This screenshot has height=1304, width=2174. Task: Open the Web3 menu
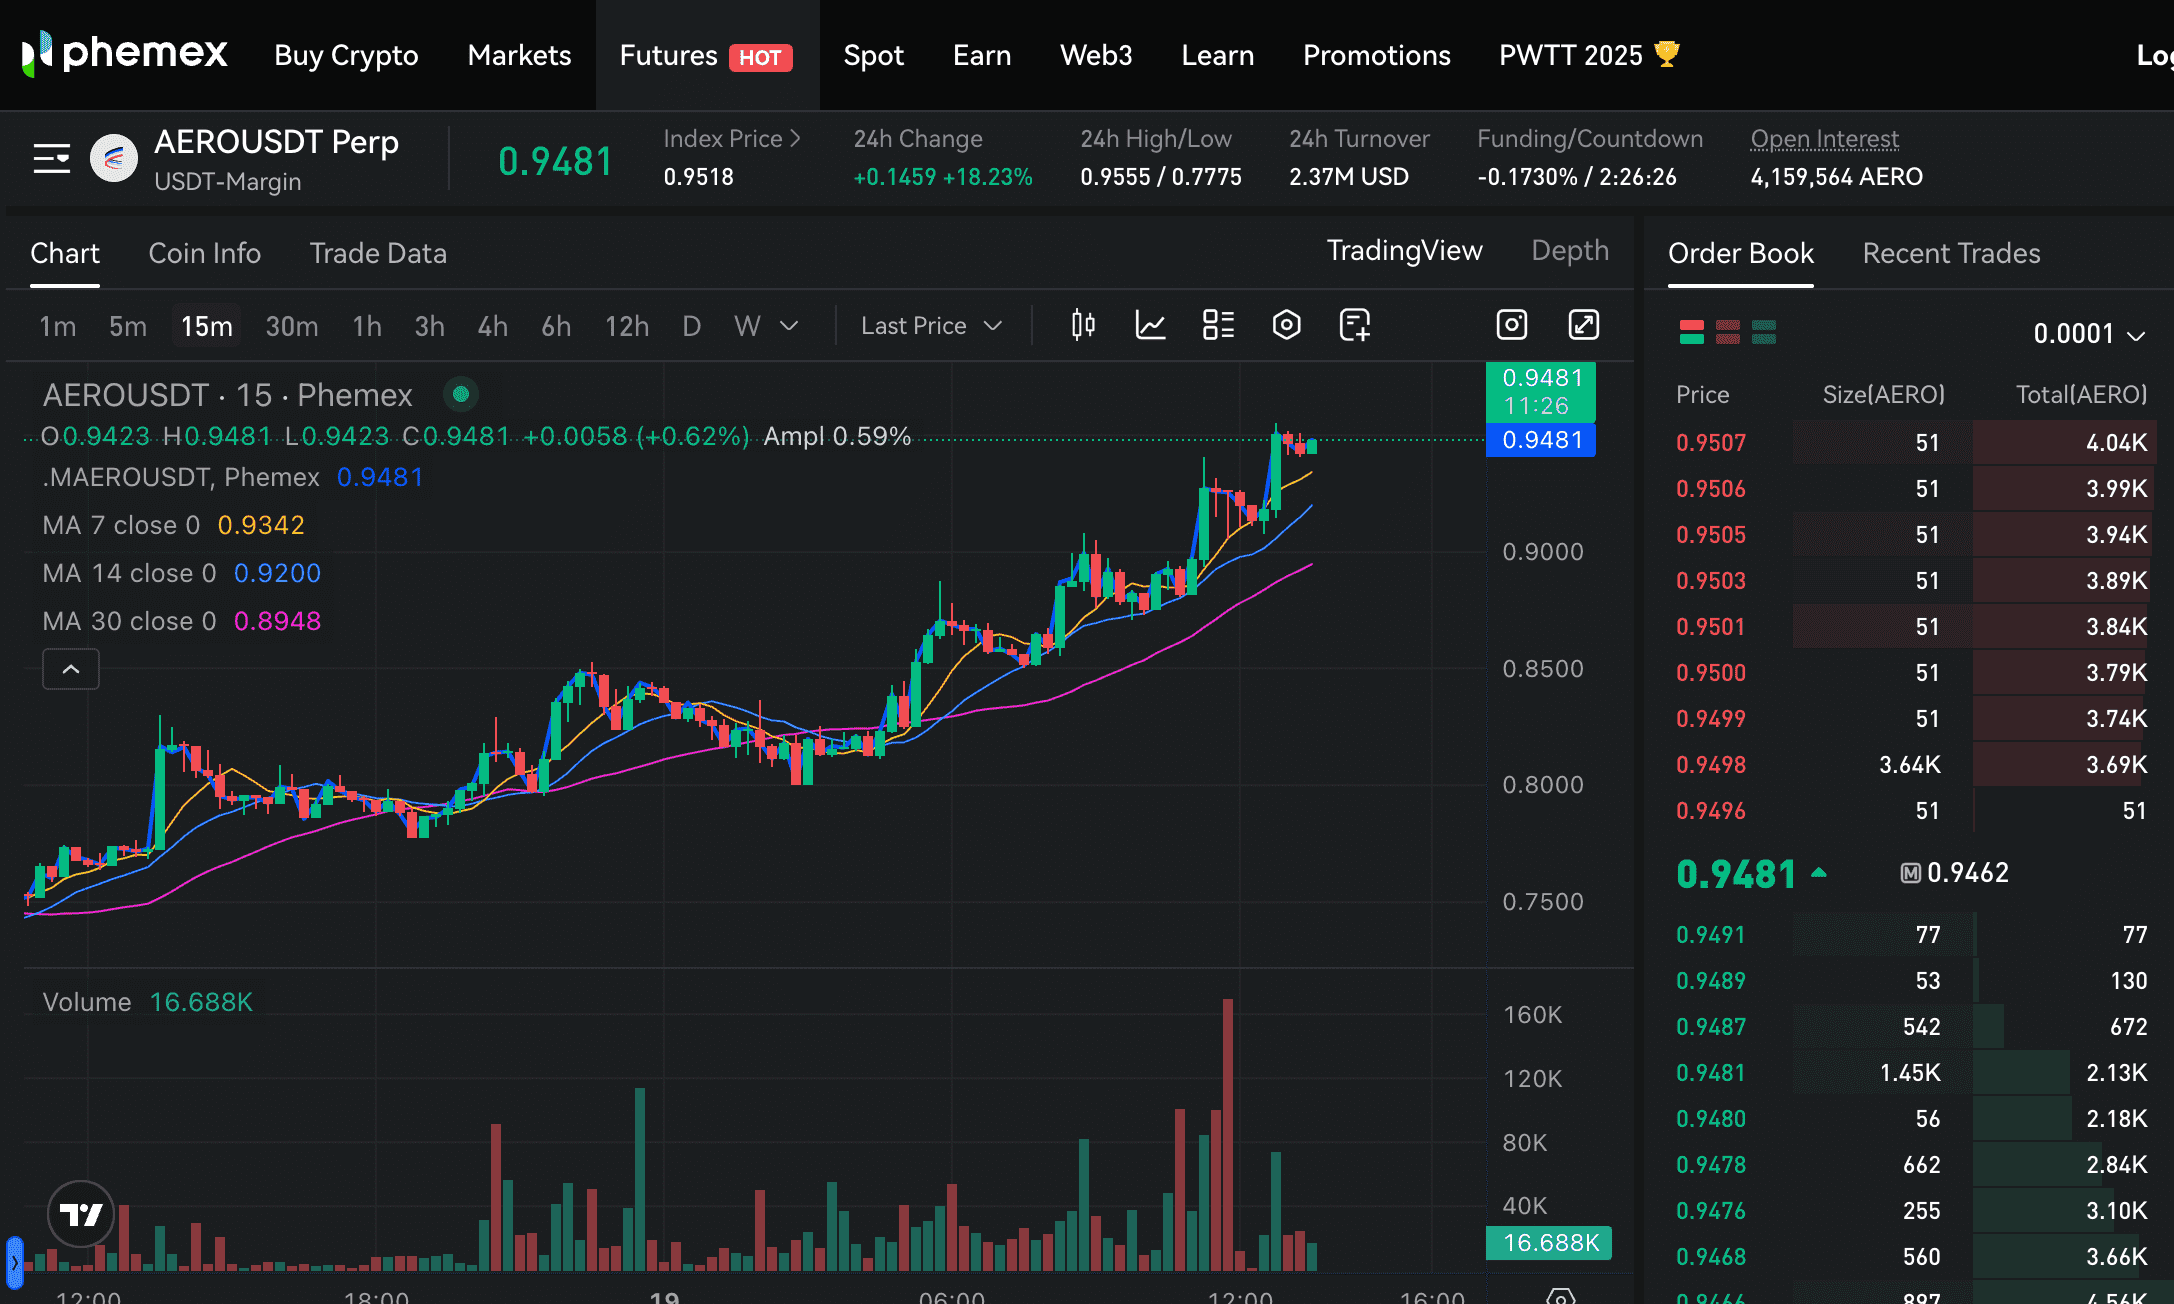(x=1096, y=55)
